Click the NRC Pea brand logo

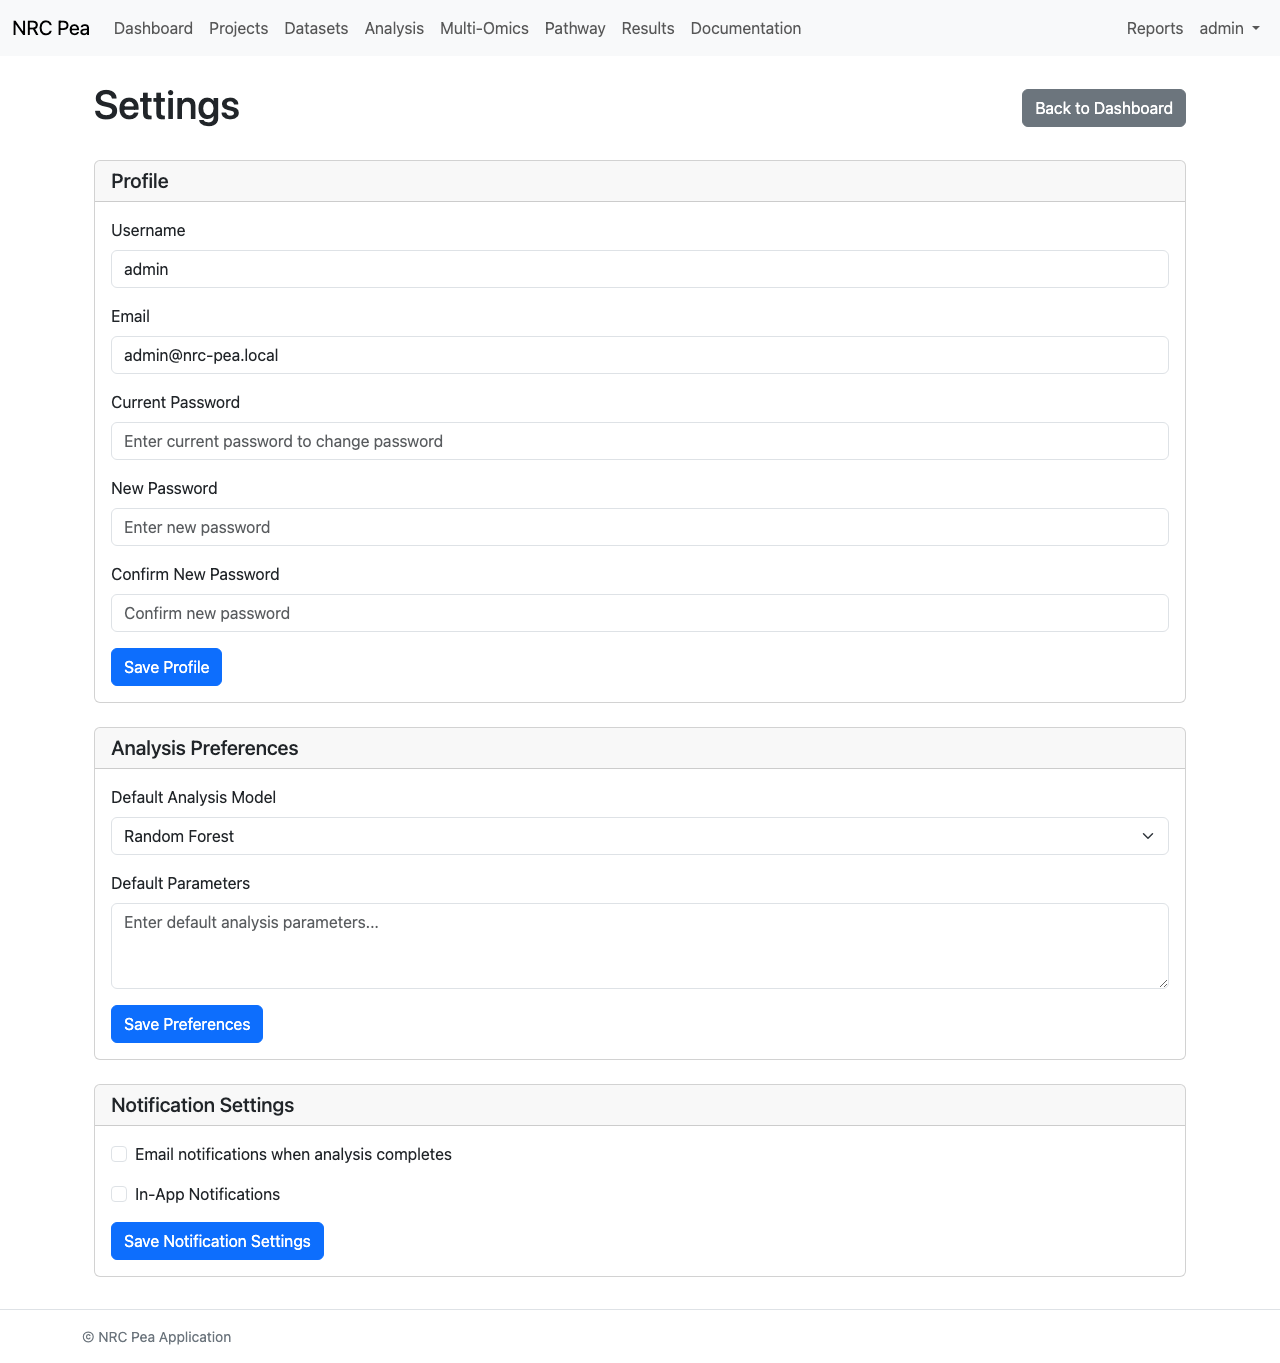[x=50, y=28]
